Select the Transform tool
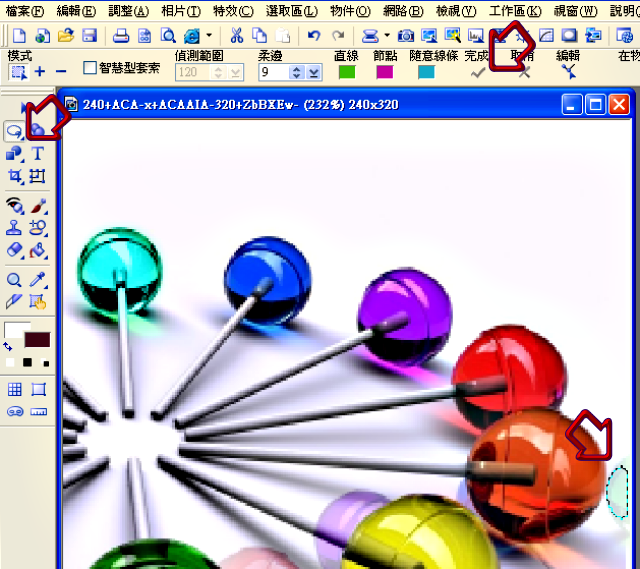Image resolution: width=640 pixels, height=569 pixels. coord(38,176)
